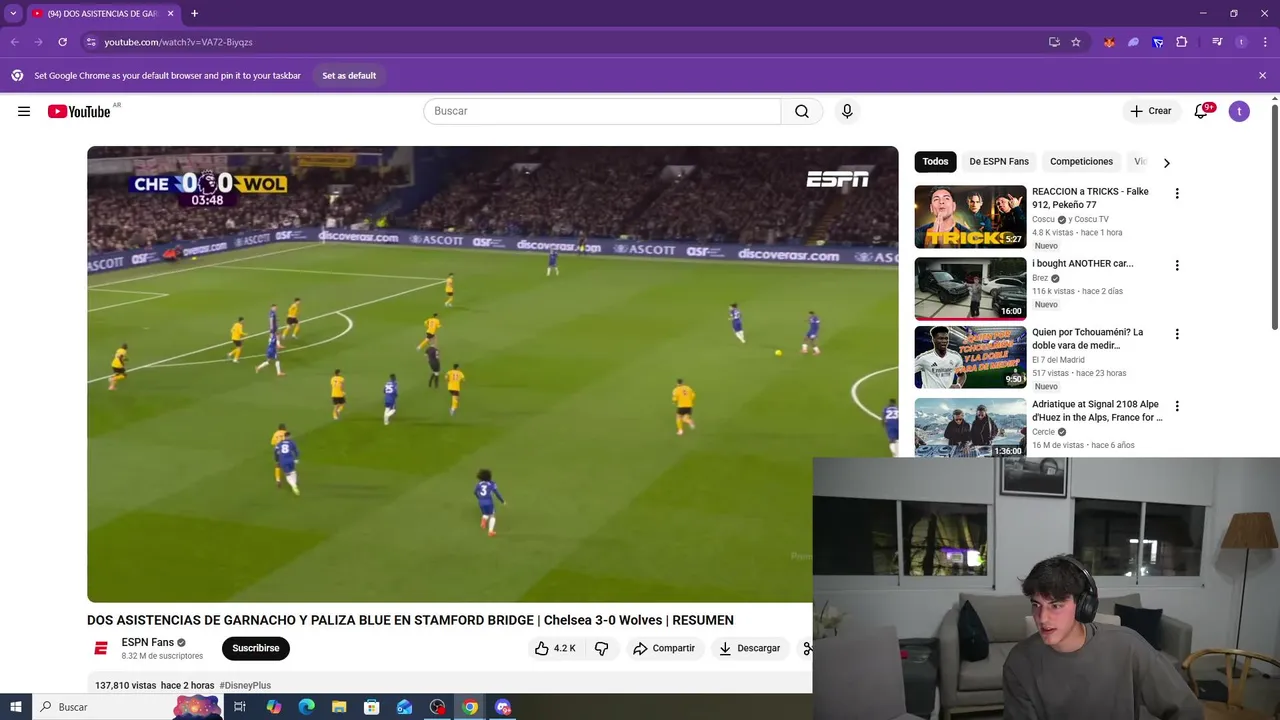This screenshot has height=720, width=1280.
Task: Go back in Chrome
Action: click(x=14, y=42)
